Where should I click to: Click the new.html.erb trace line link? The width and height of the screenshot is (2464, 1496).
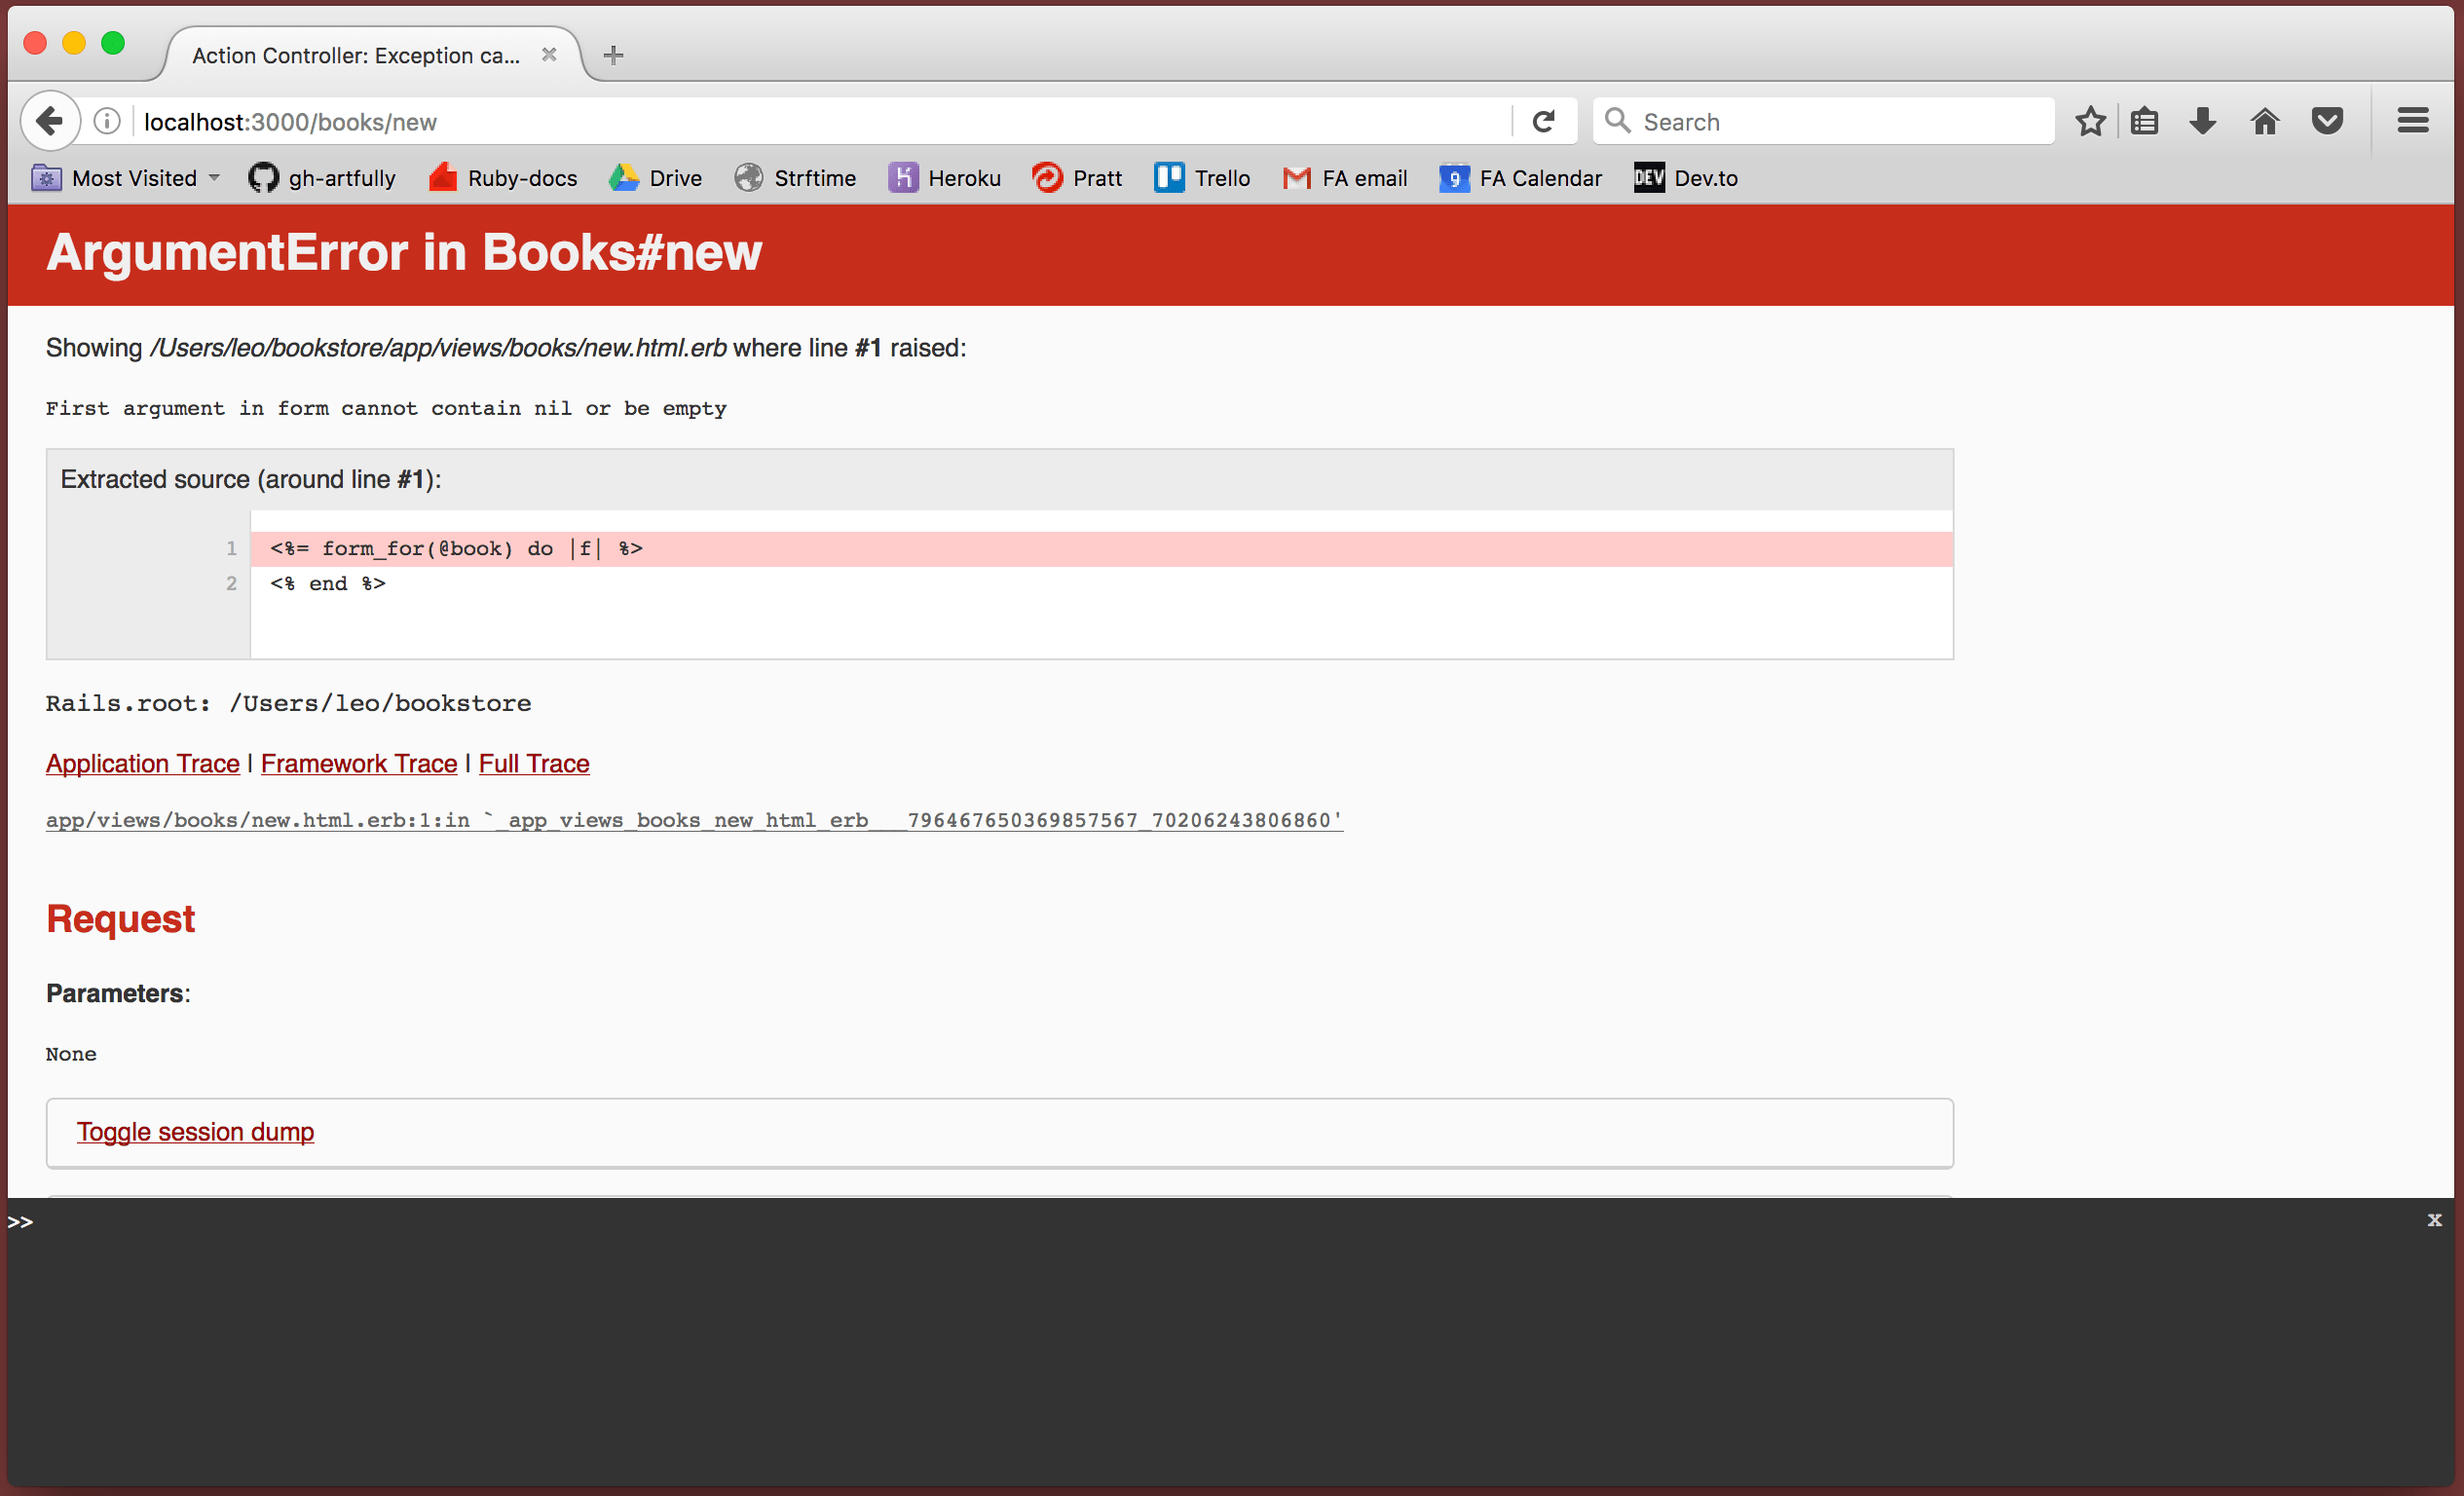(694, 820)
